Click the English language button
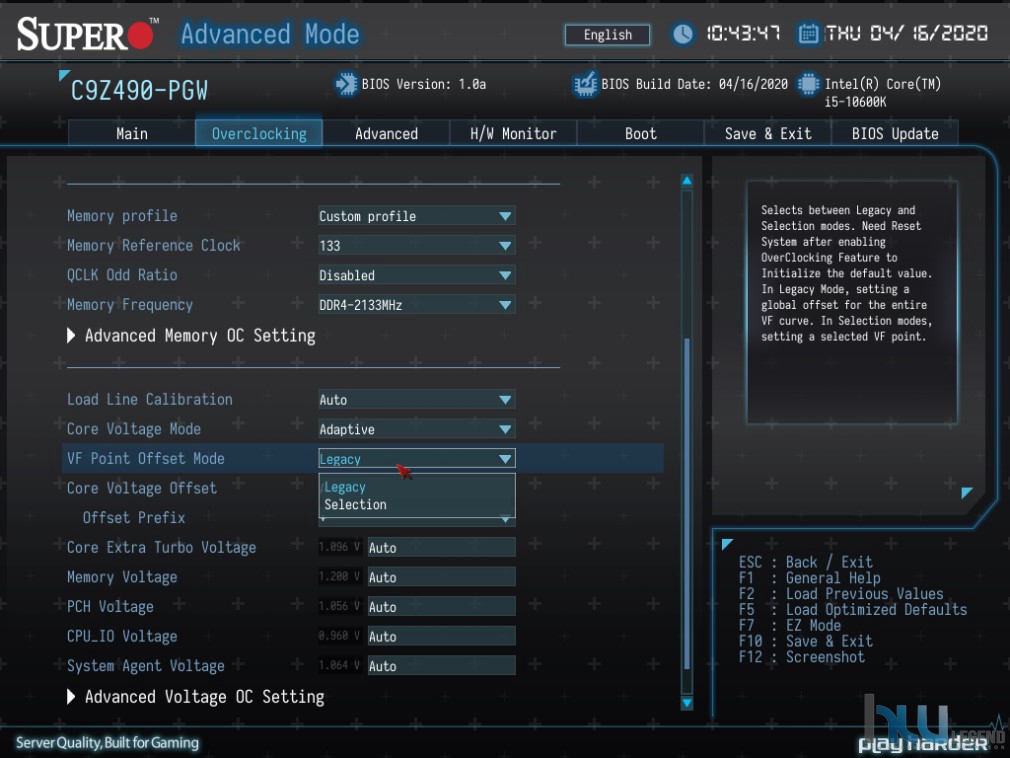 607,35
